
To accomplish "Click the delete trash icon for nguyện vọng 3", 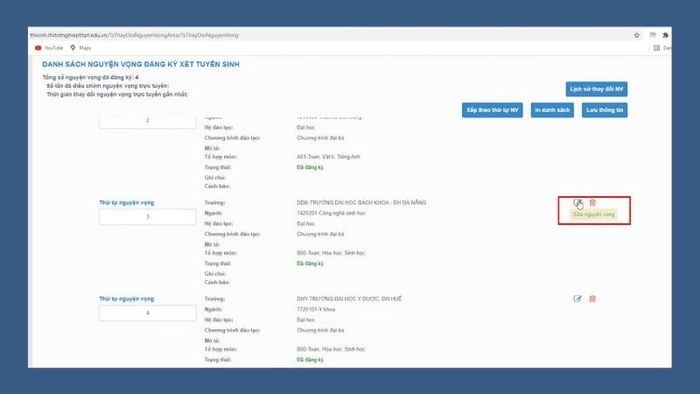I will coord(592,203).
